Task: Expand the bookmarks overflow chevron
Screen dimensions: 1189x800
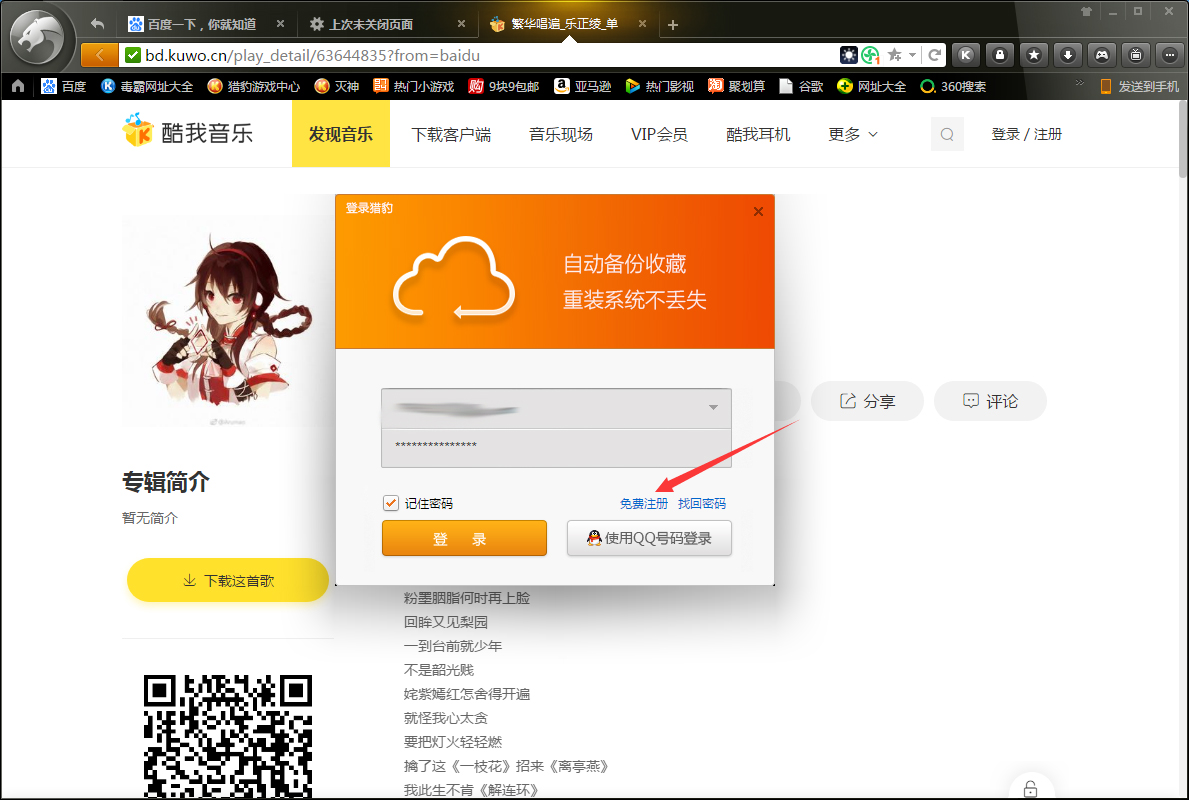Action: click(1079, 83)
